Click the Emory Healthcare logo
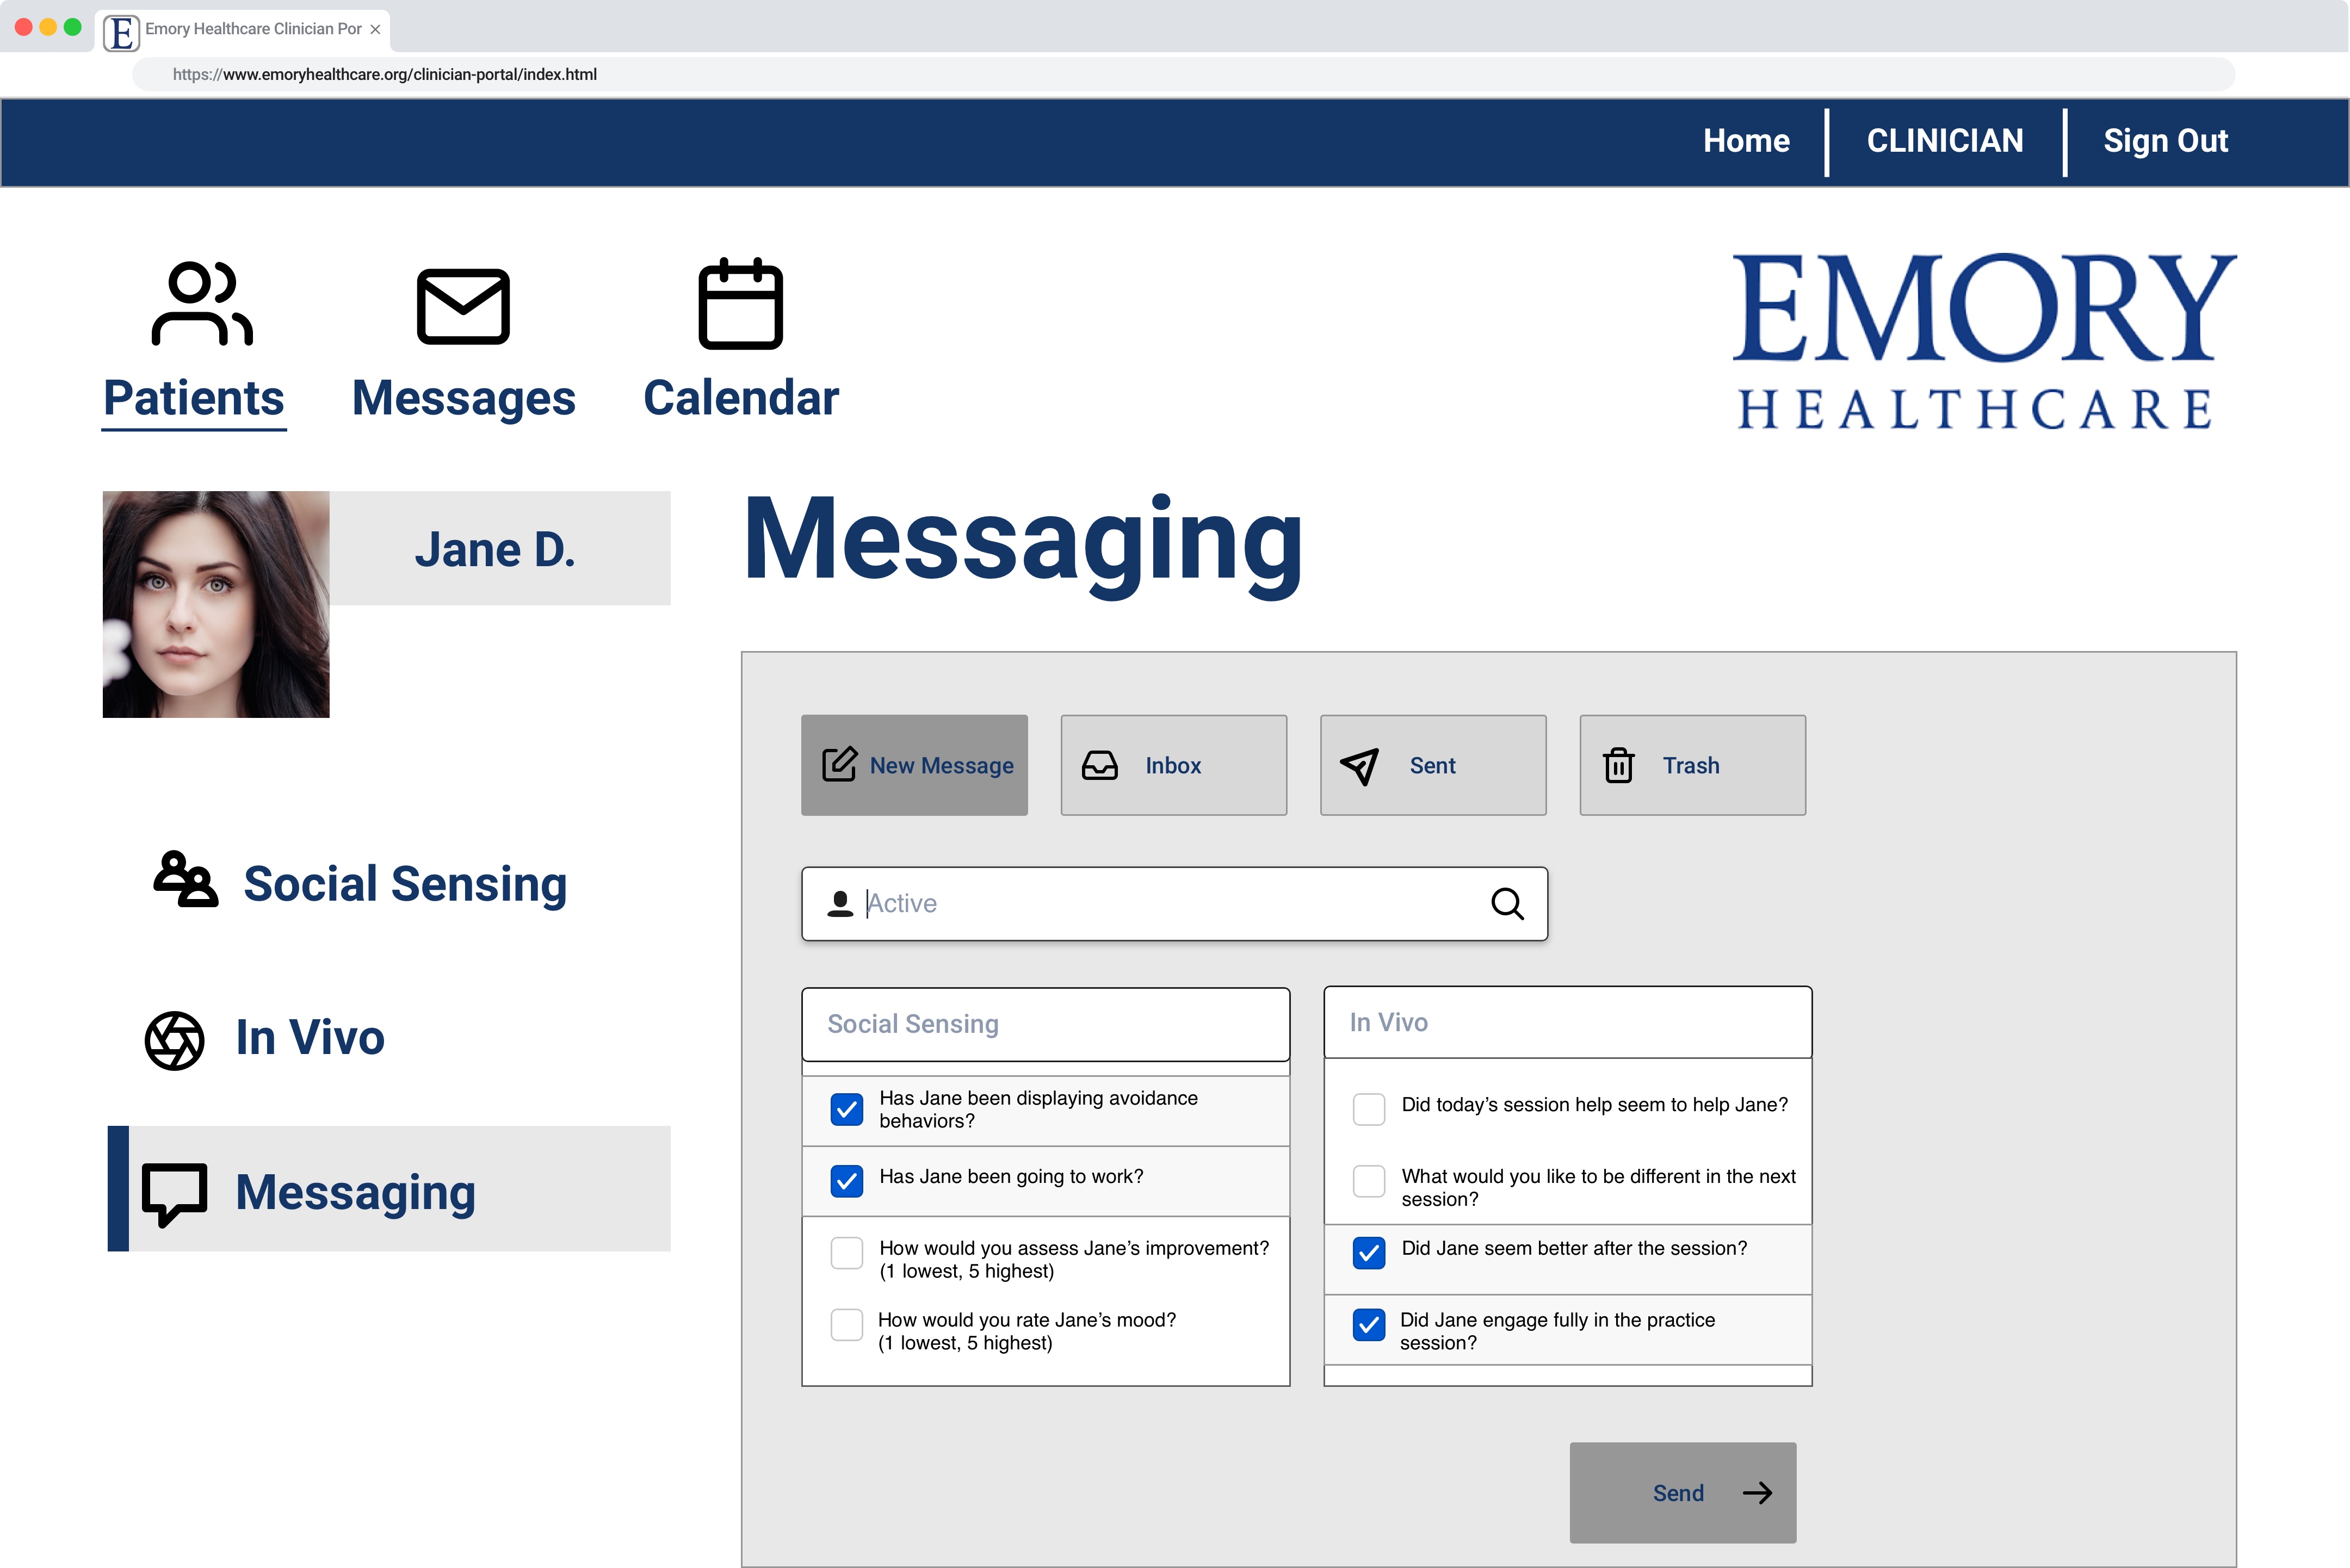The height and width of the screenshot is (1568, 2350). 1984,341
